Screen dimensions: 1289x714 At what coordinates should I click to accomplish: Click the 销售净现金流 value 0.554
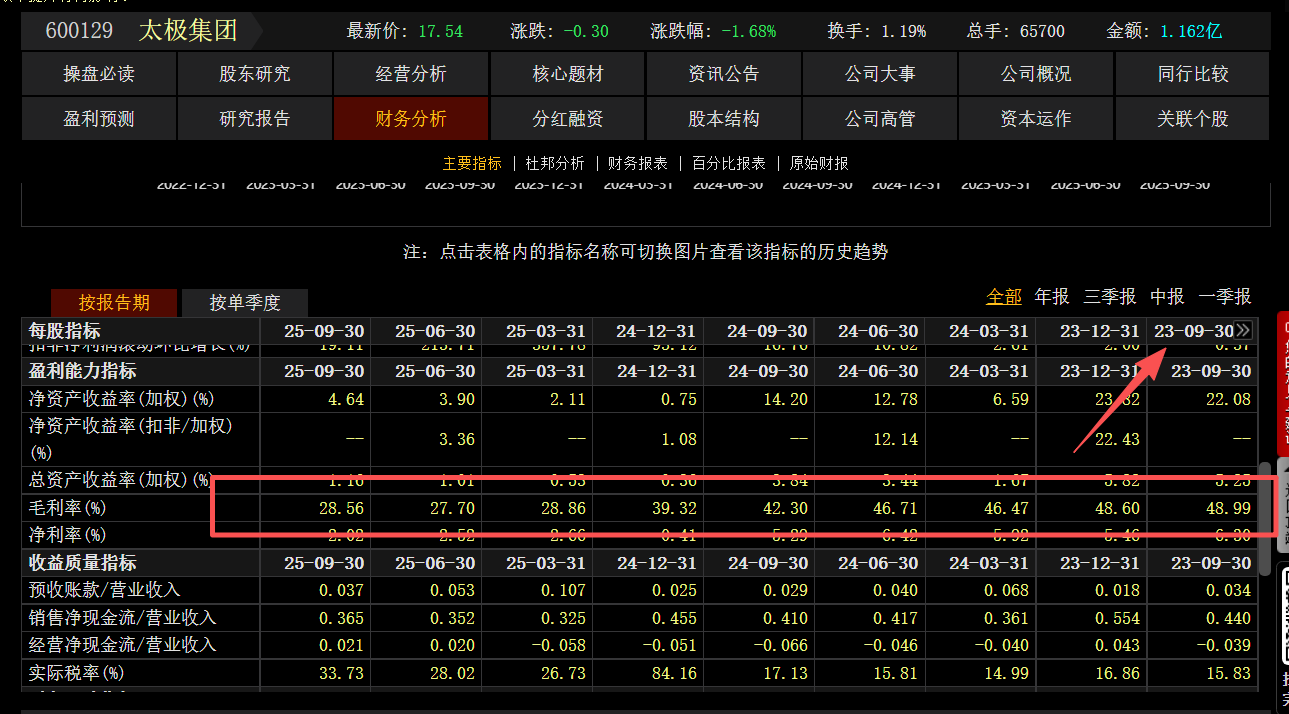(x=1117, y=618)
